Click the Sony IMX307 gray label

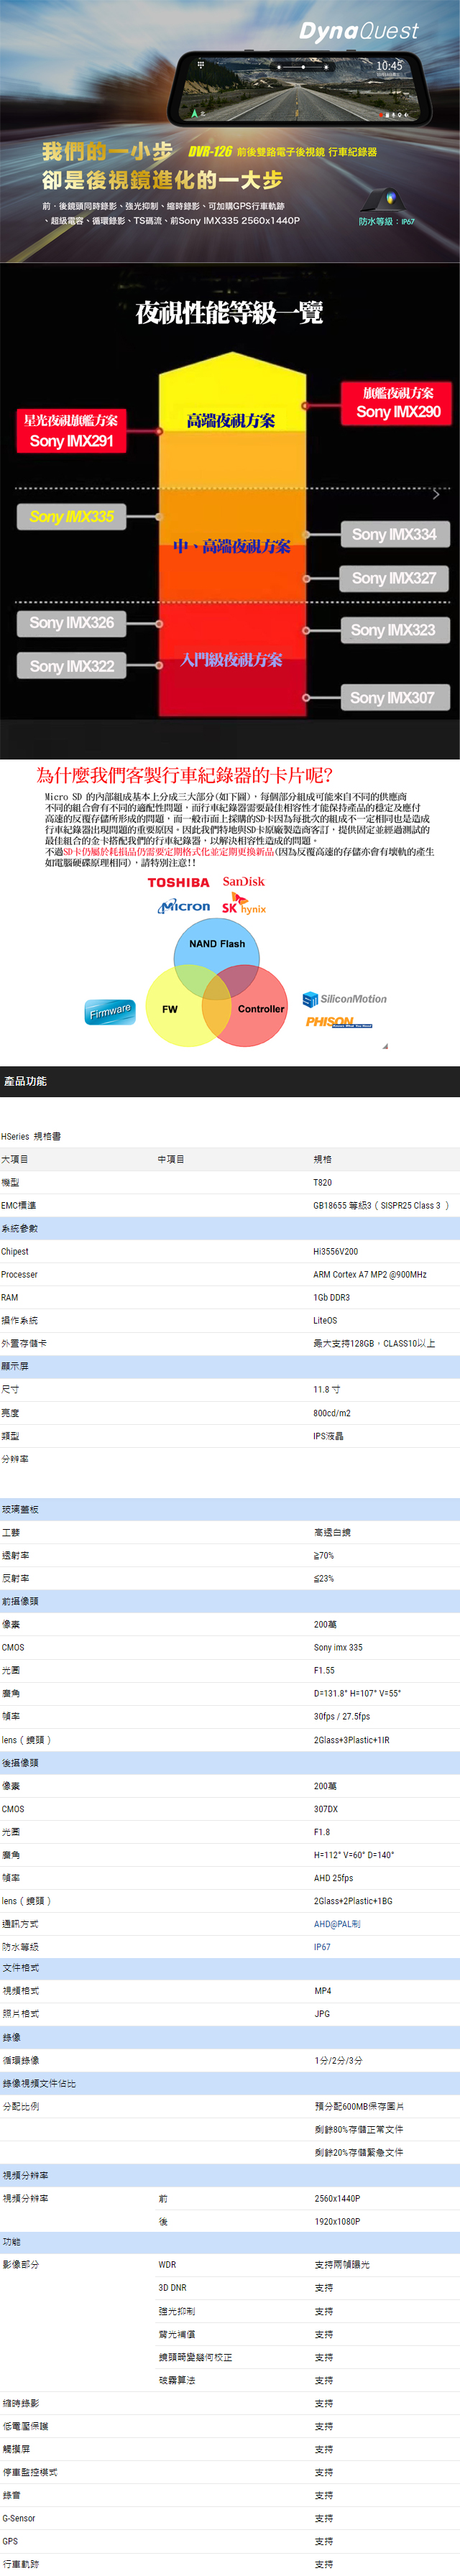[394, 698]
